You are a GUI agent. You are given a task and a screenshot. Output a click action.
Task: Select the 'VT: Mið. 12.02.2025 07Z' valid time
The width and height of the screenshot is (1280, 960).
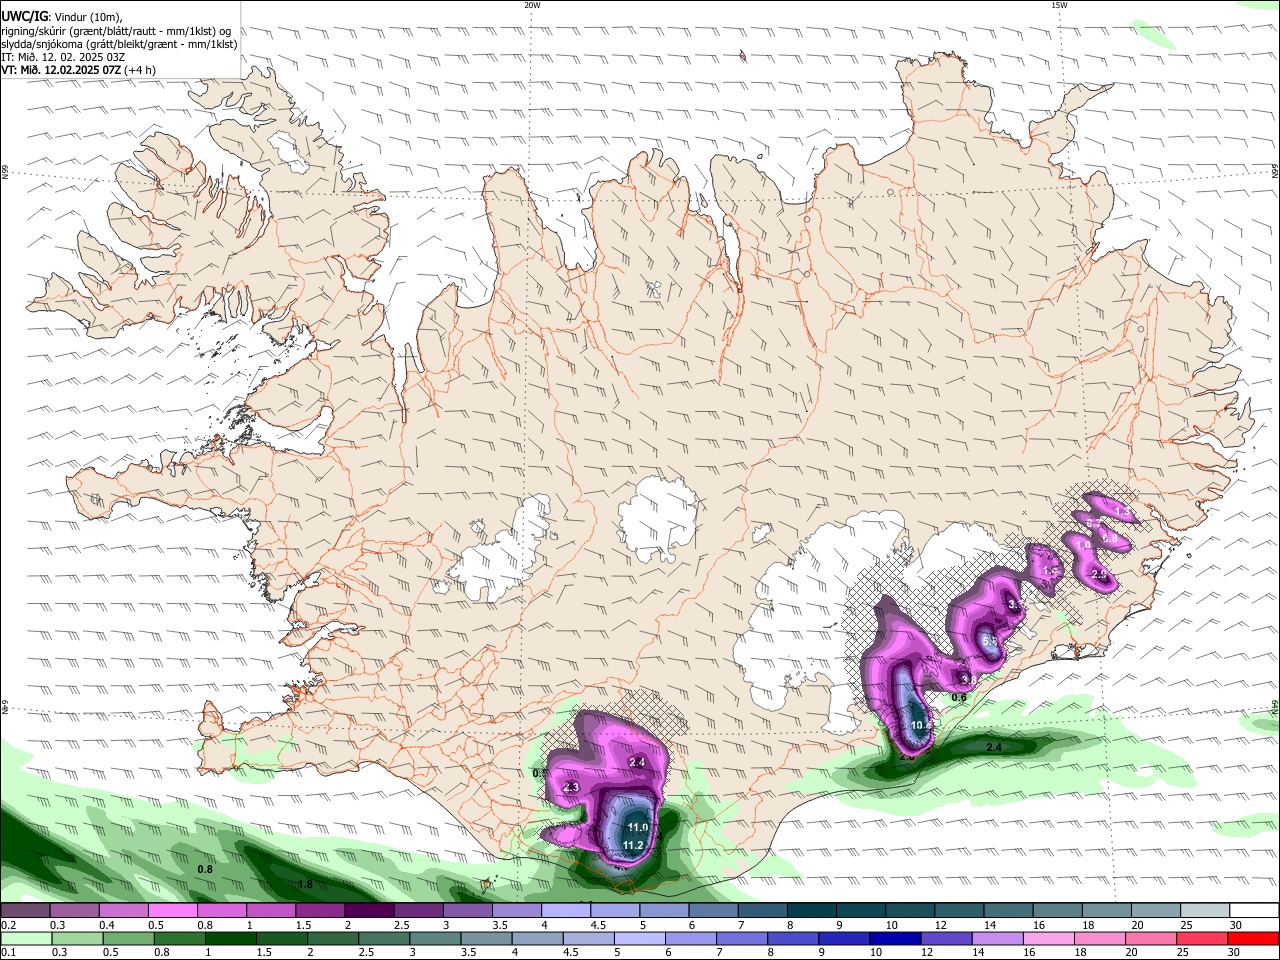click(61, 70)
